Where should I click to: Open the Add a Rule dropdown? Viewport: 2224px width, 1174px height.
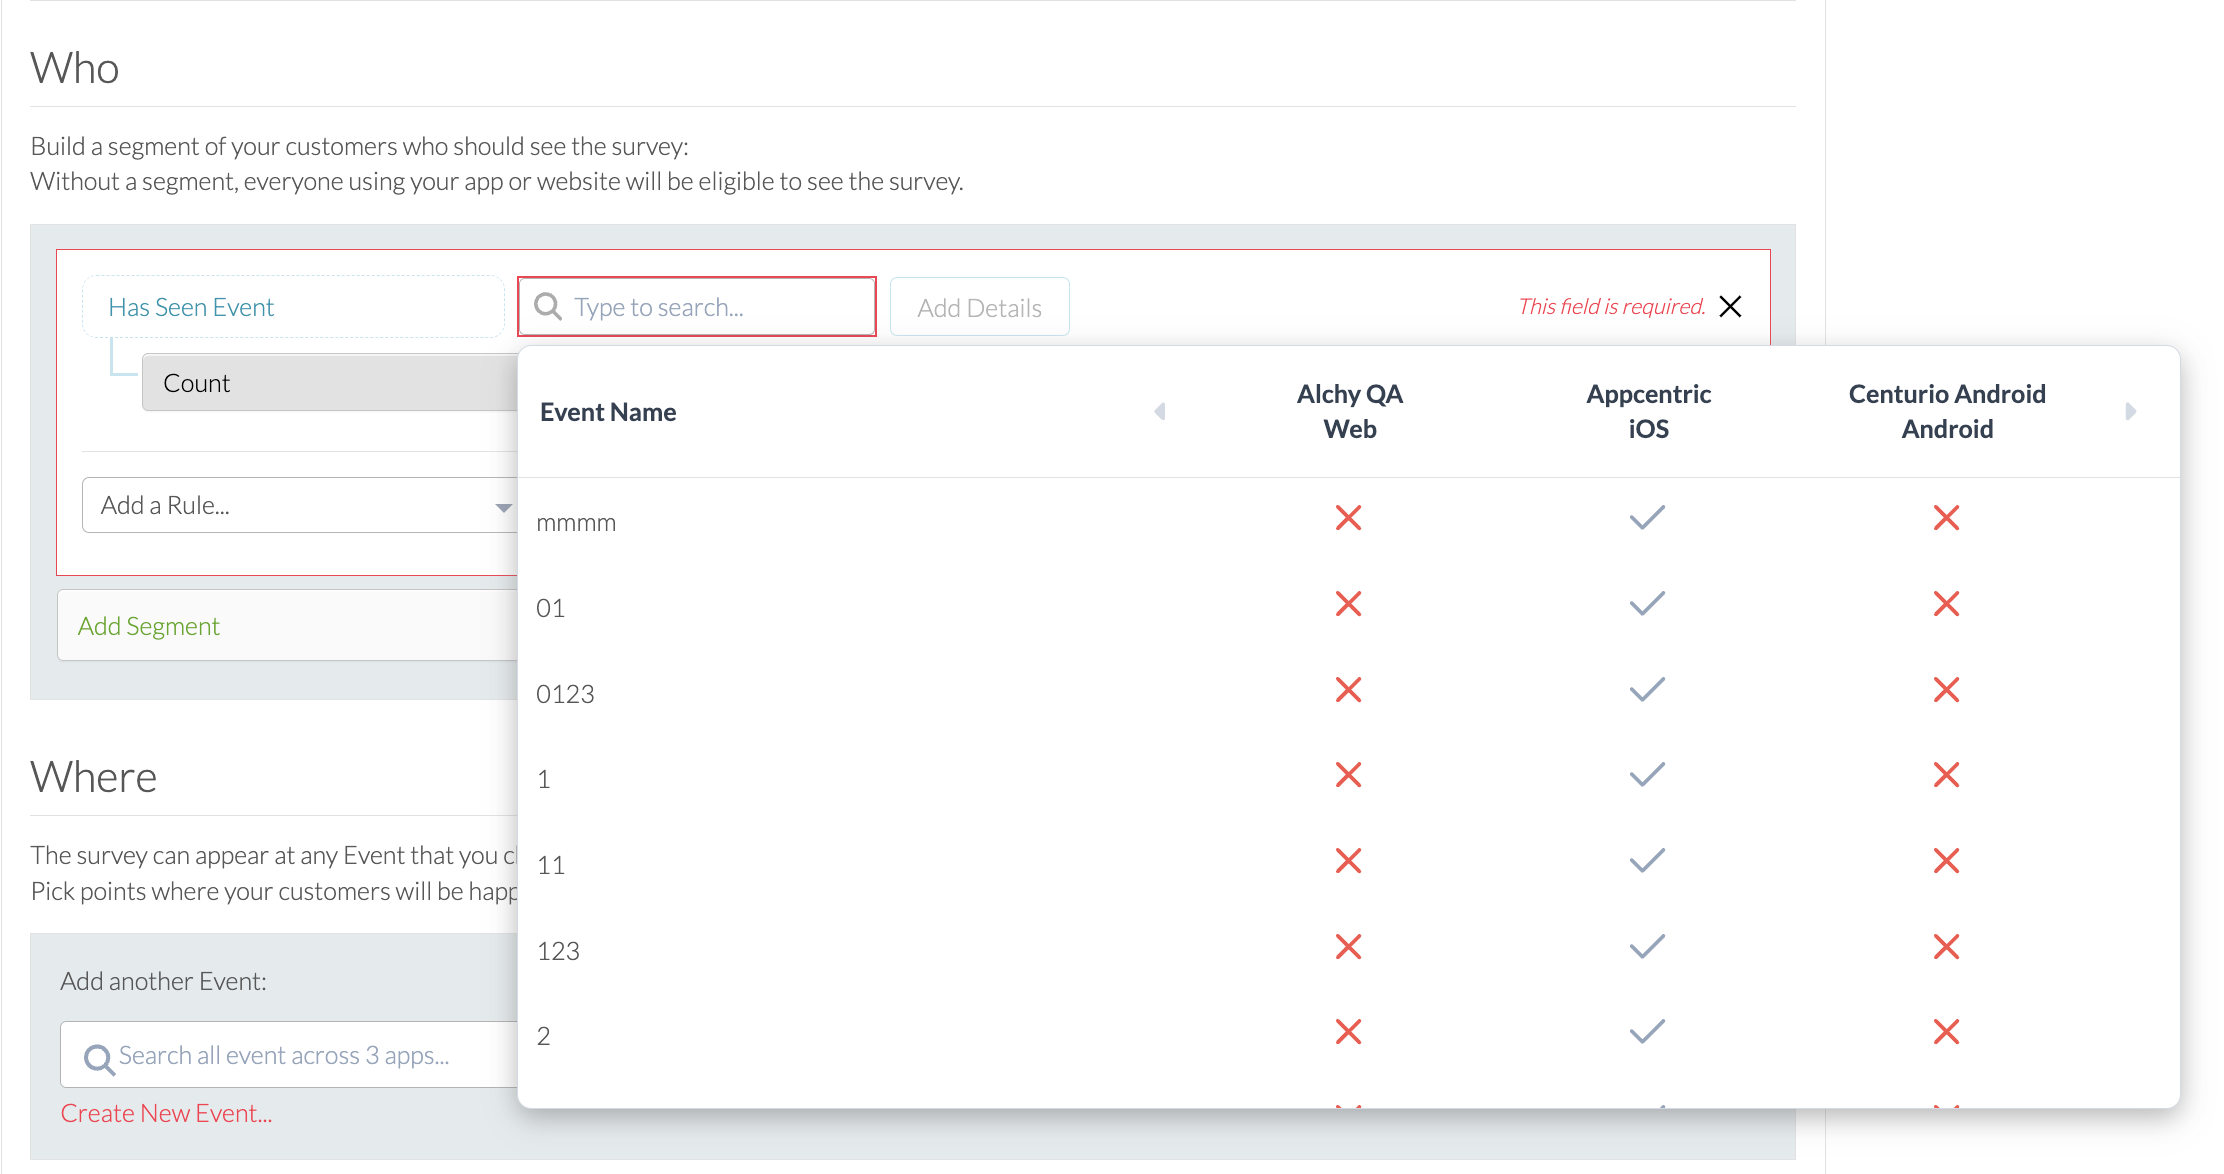tap(300, 506)
